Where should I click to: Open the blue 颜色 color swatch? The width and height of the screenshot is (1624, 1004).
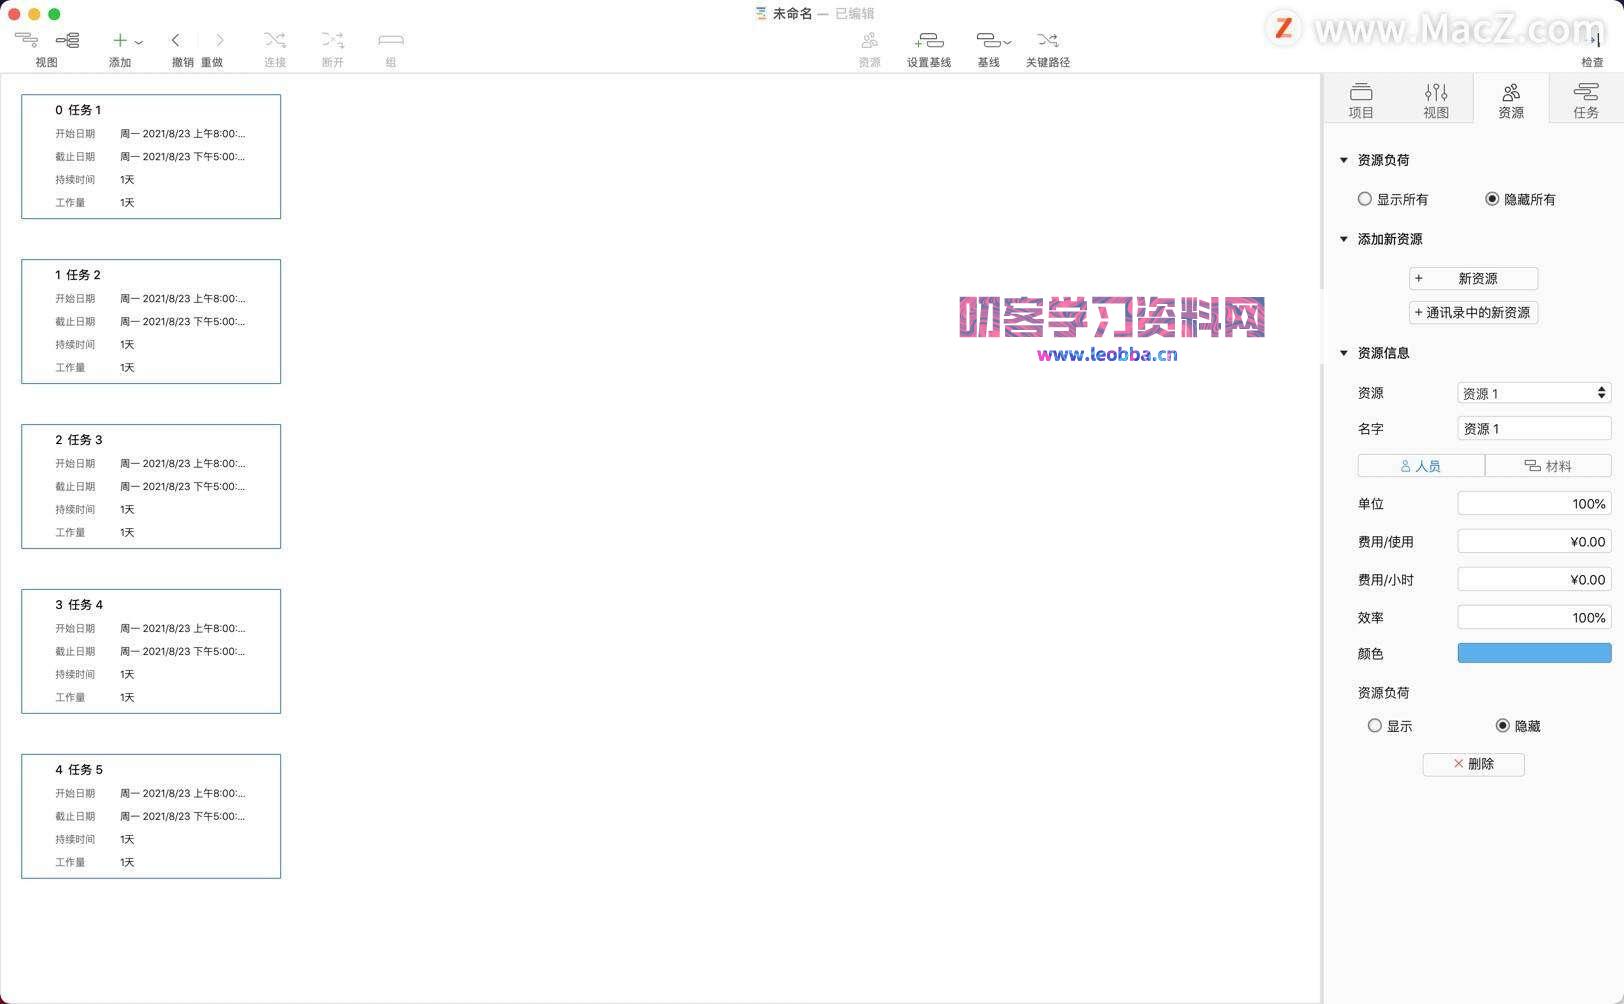pos(1534,652)
